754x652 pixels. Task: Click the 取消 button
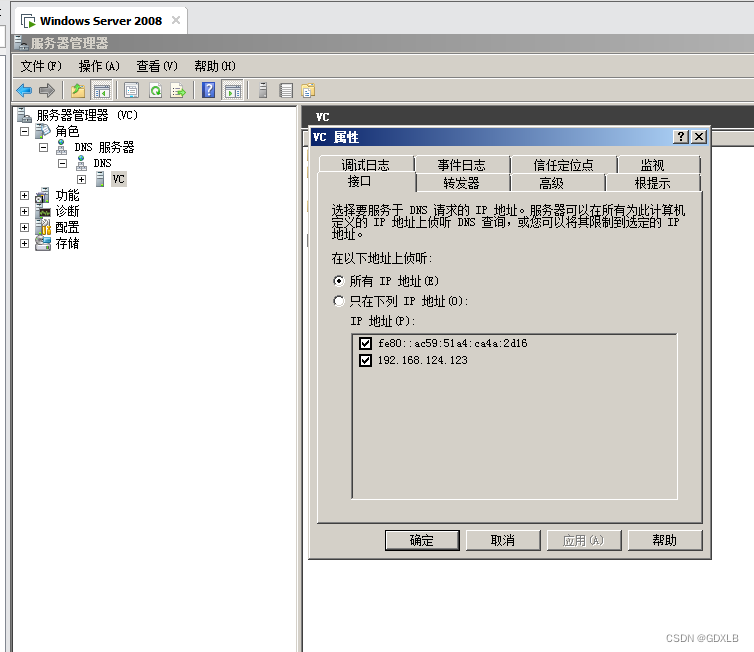tap(503, 540)
